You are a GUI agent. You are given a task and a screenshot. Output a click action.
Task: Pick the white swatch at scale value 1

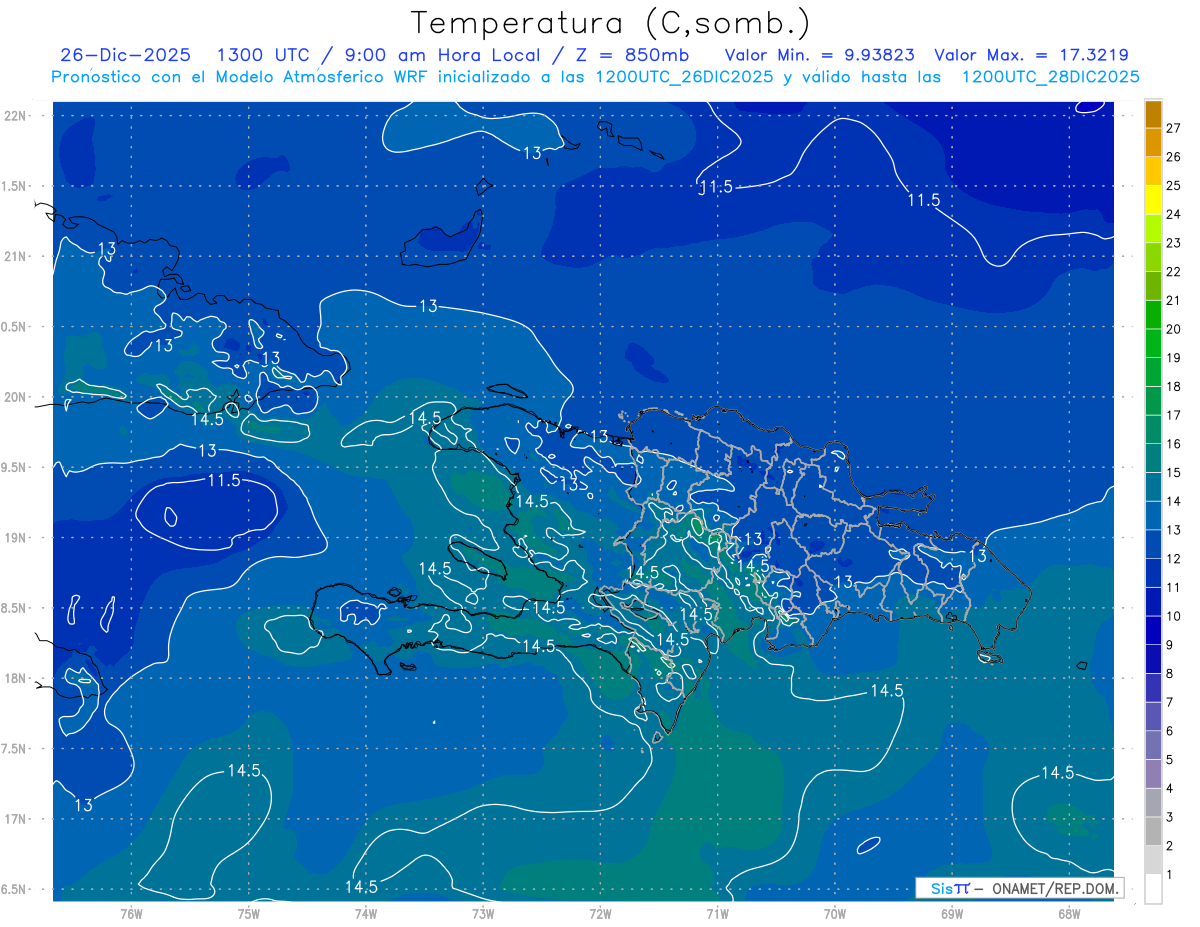pos(1154,889)
